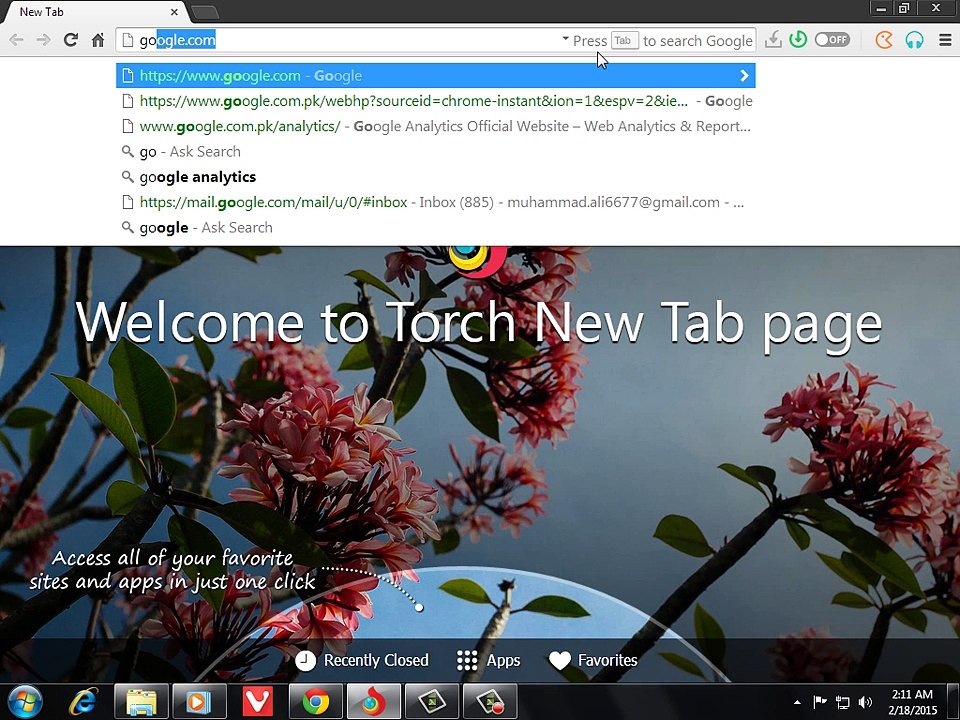Open a new tab button
Image resolution: width=960 pixels, height=720 pixels.
coord(204,12)
